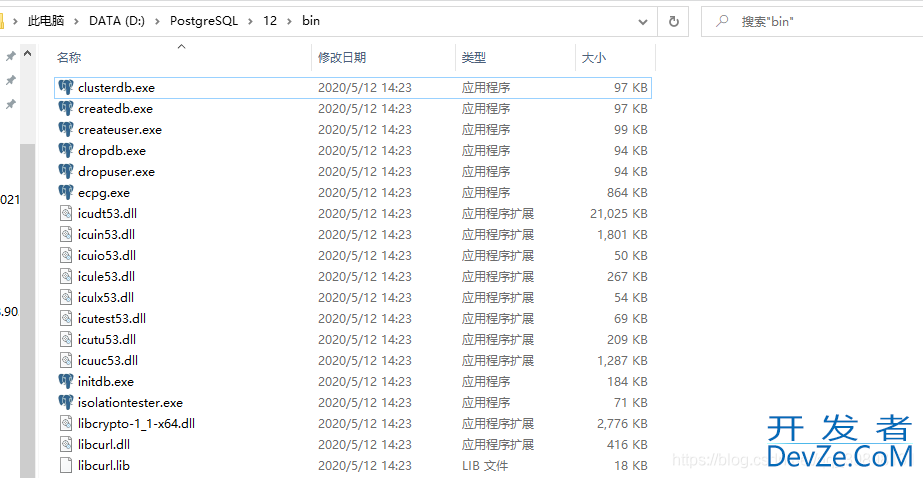Select the file name icudt53.dll
The width and height of the screenshot is (923, 478).
[107, 214]
